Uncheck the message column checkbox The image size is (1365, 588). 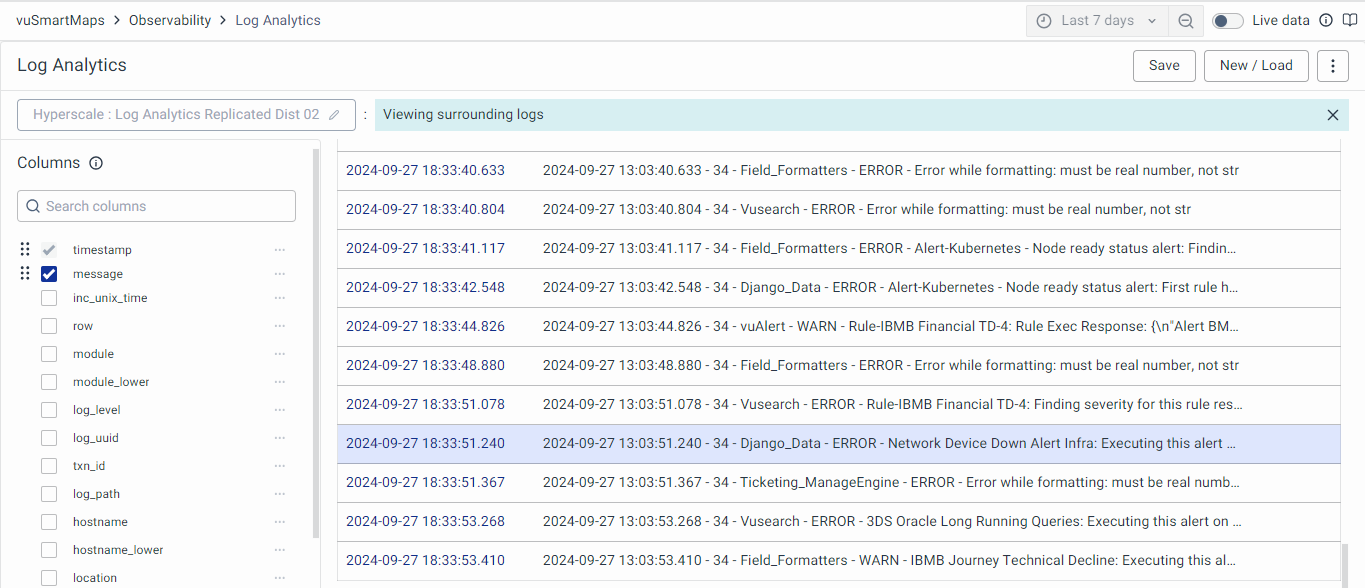pos(49,274)
